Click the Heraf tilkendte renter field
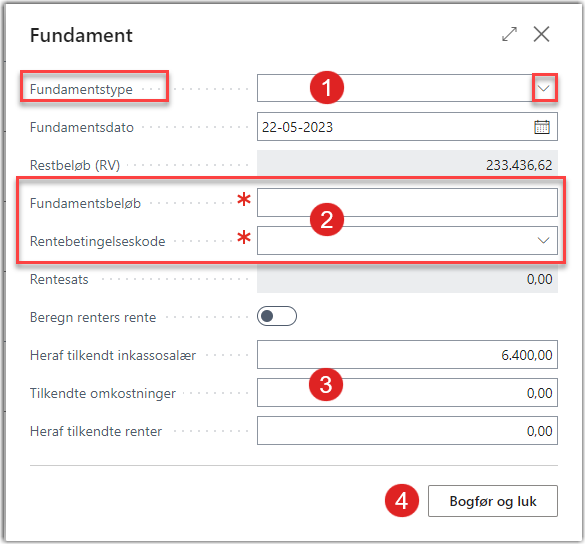 point(407,431)
